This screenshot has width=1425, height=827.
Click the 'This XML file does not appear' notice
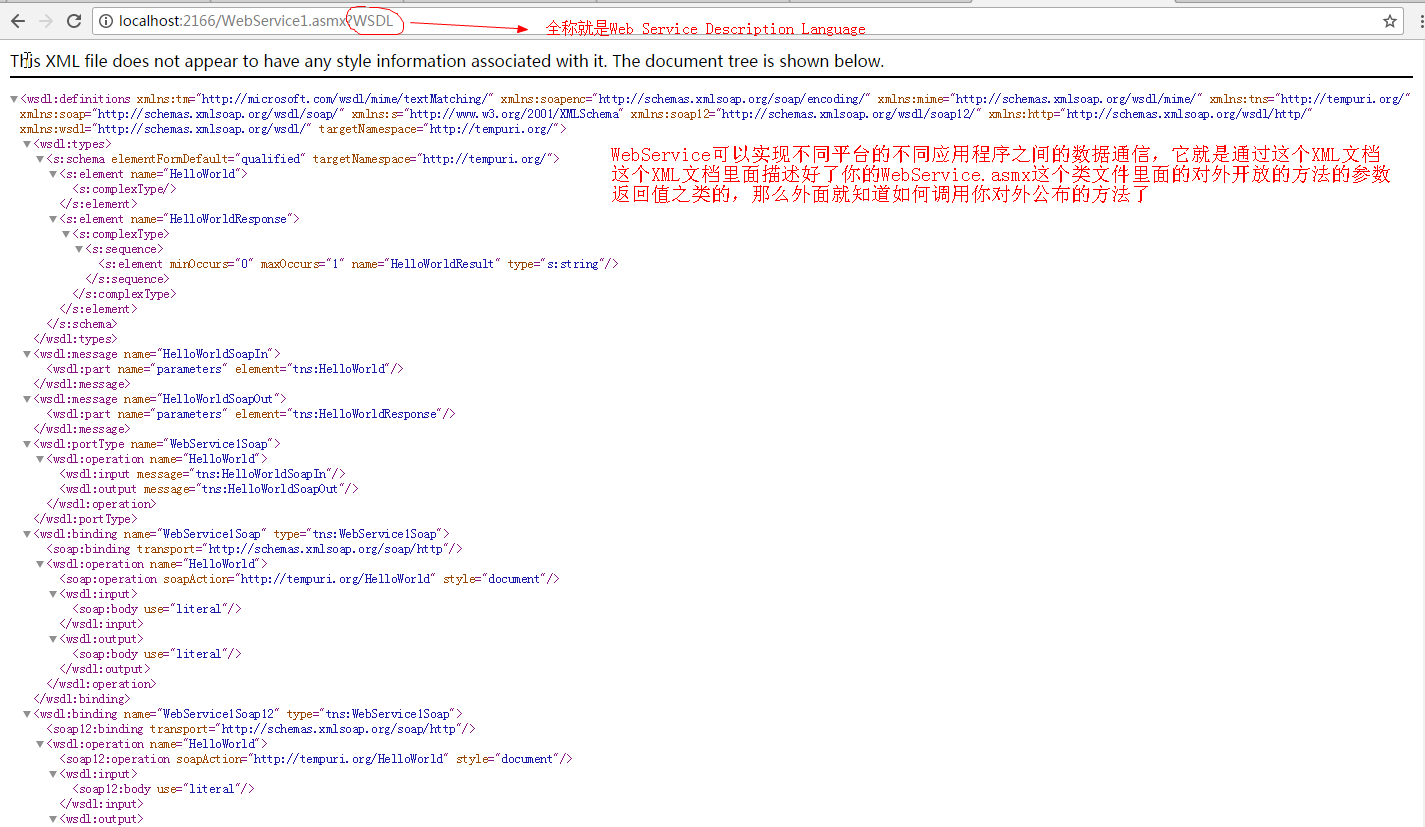click(x=447, y=61)
